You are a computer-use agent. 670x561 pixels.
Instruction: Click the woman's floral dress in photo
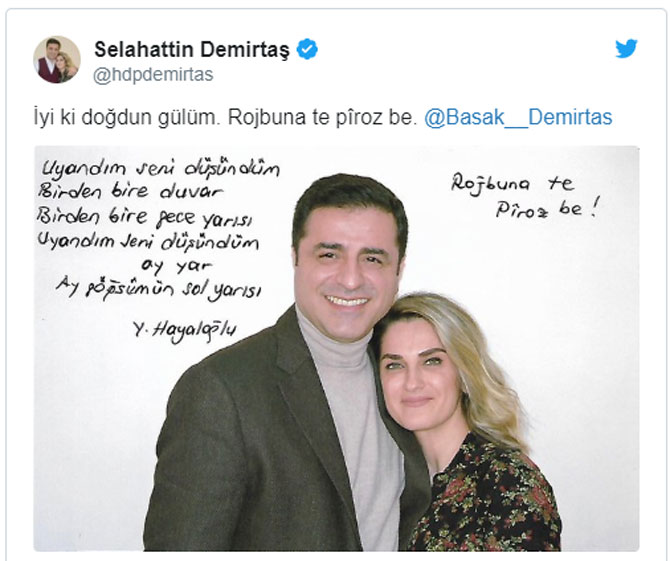486,498
